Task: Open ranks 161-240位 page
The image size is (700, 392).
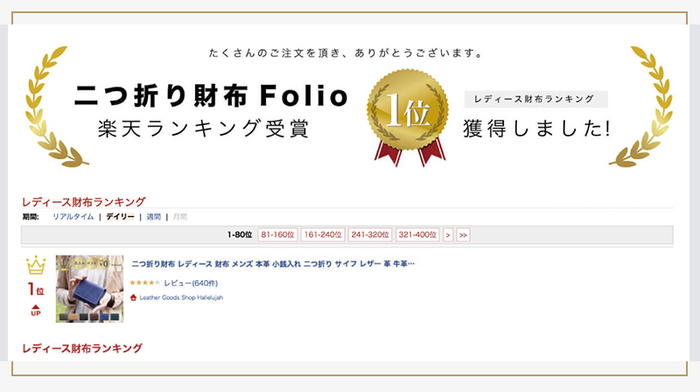Action: pos(323,235)
